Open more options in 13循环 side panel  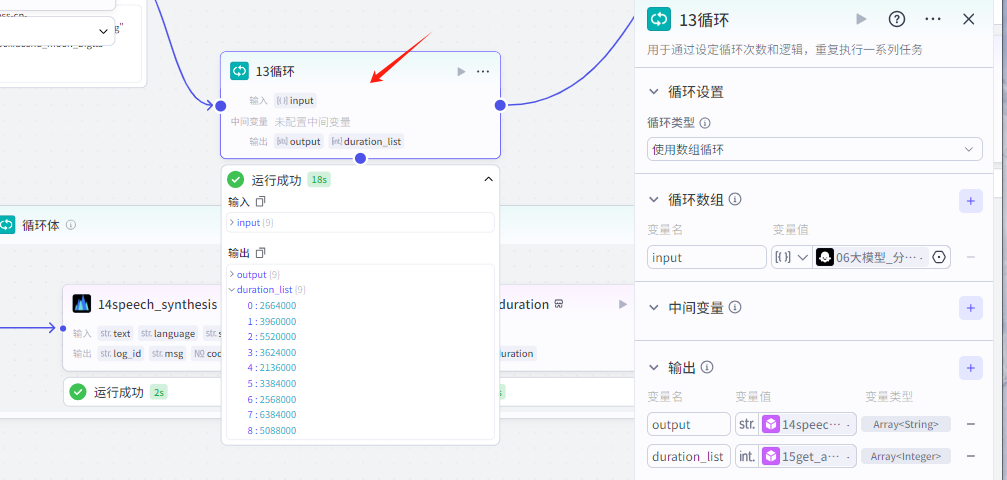pyautogui.click(x=933, y=19)
